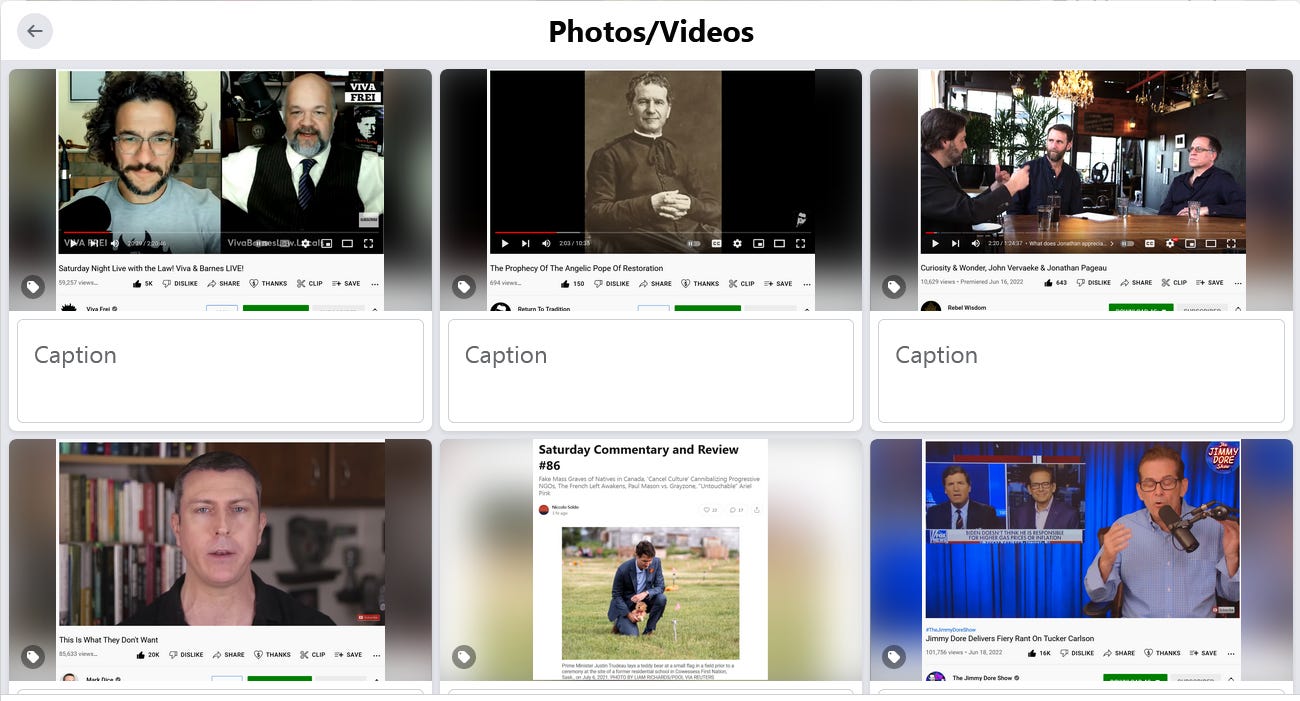The width and height of the screenshot is (1300, 701).
Task: Tag the Curiosity & Wonder Vervaeke photo
Action: [894, 287]
